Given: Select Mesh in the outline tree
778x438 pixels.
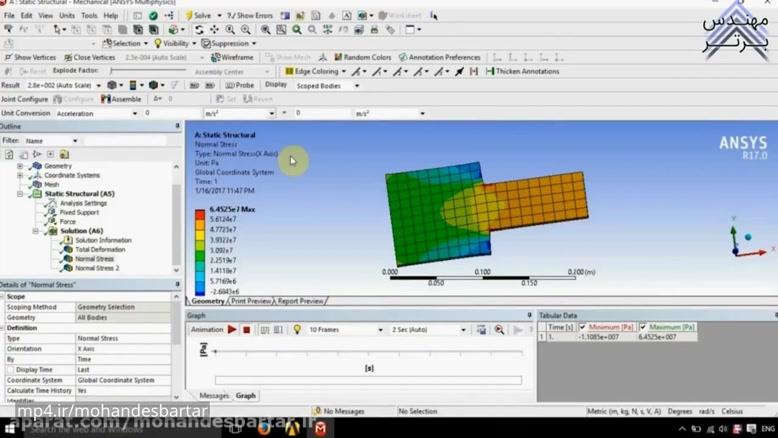Looking at the screenshot, I should (x=52, y=185).
